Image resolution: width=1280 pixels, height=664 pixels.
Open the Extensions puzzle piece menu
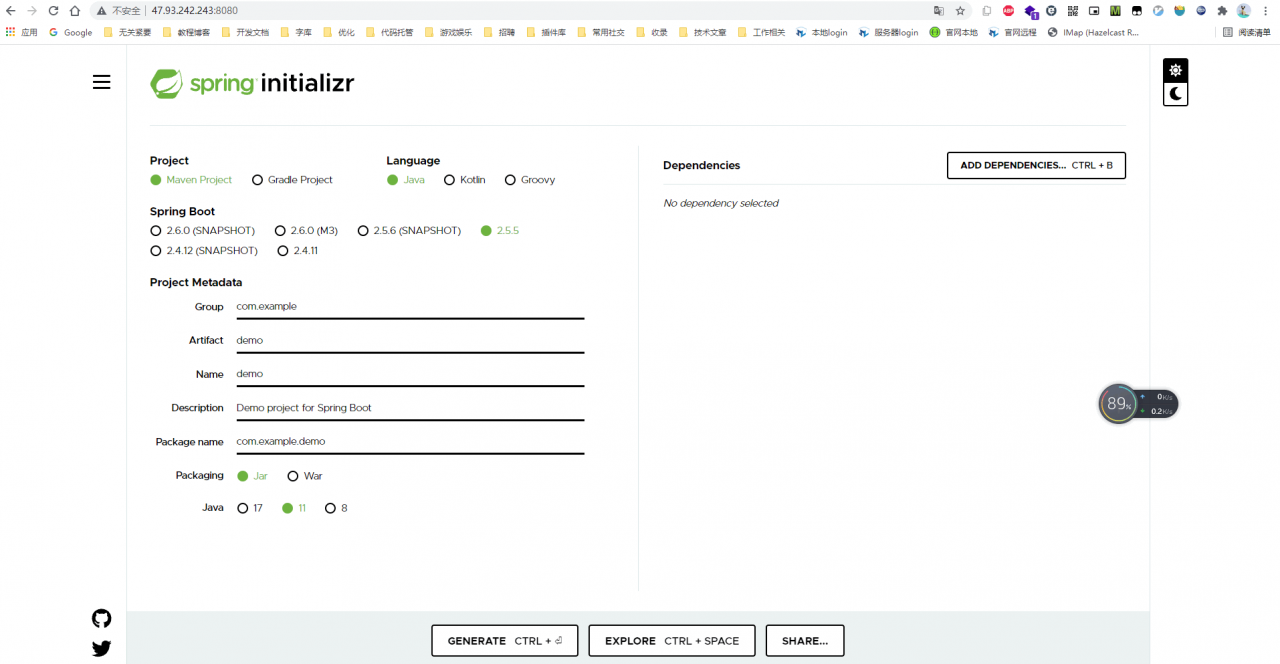(1222, 11)
